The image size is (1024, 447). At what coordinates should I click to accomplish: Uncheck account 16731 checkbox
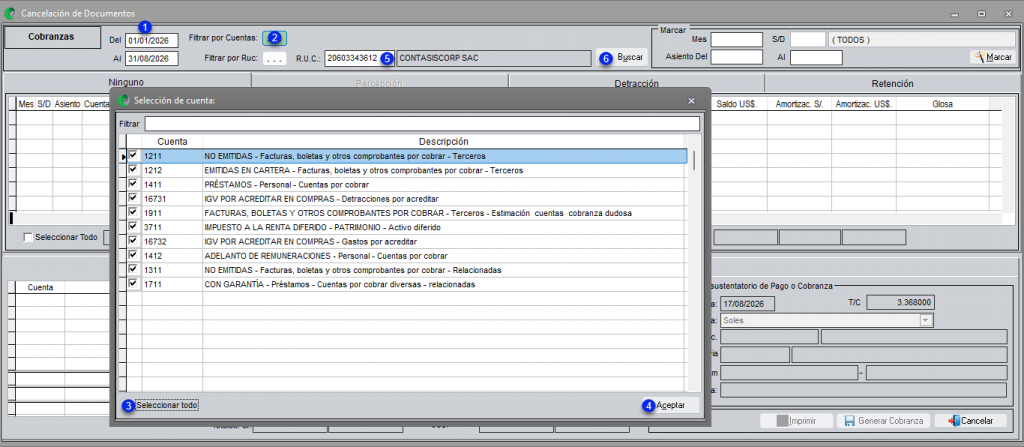[x=134, y=198]
